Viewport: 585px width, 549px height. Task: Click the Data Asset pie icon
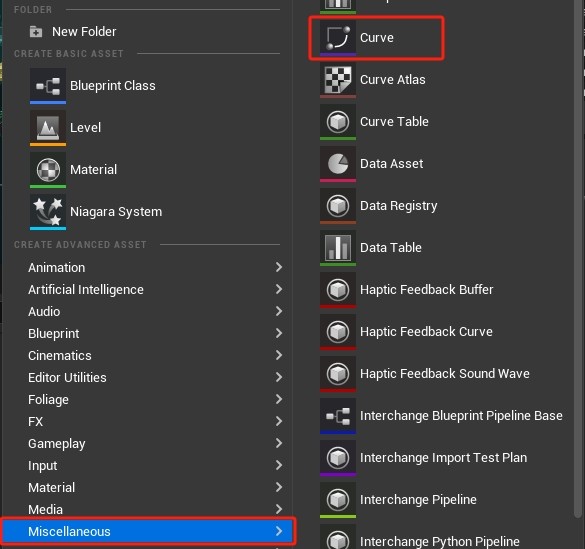[x=338, y=164]
